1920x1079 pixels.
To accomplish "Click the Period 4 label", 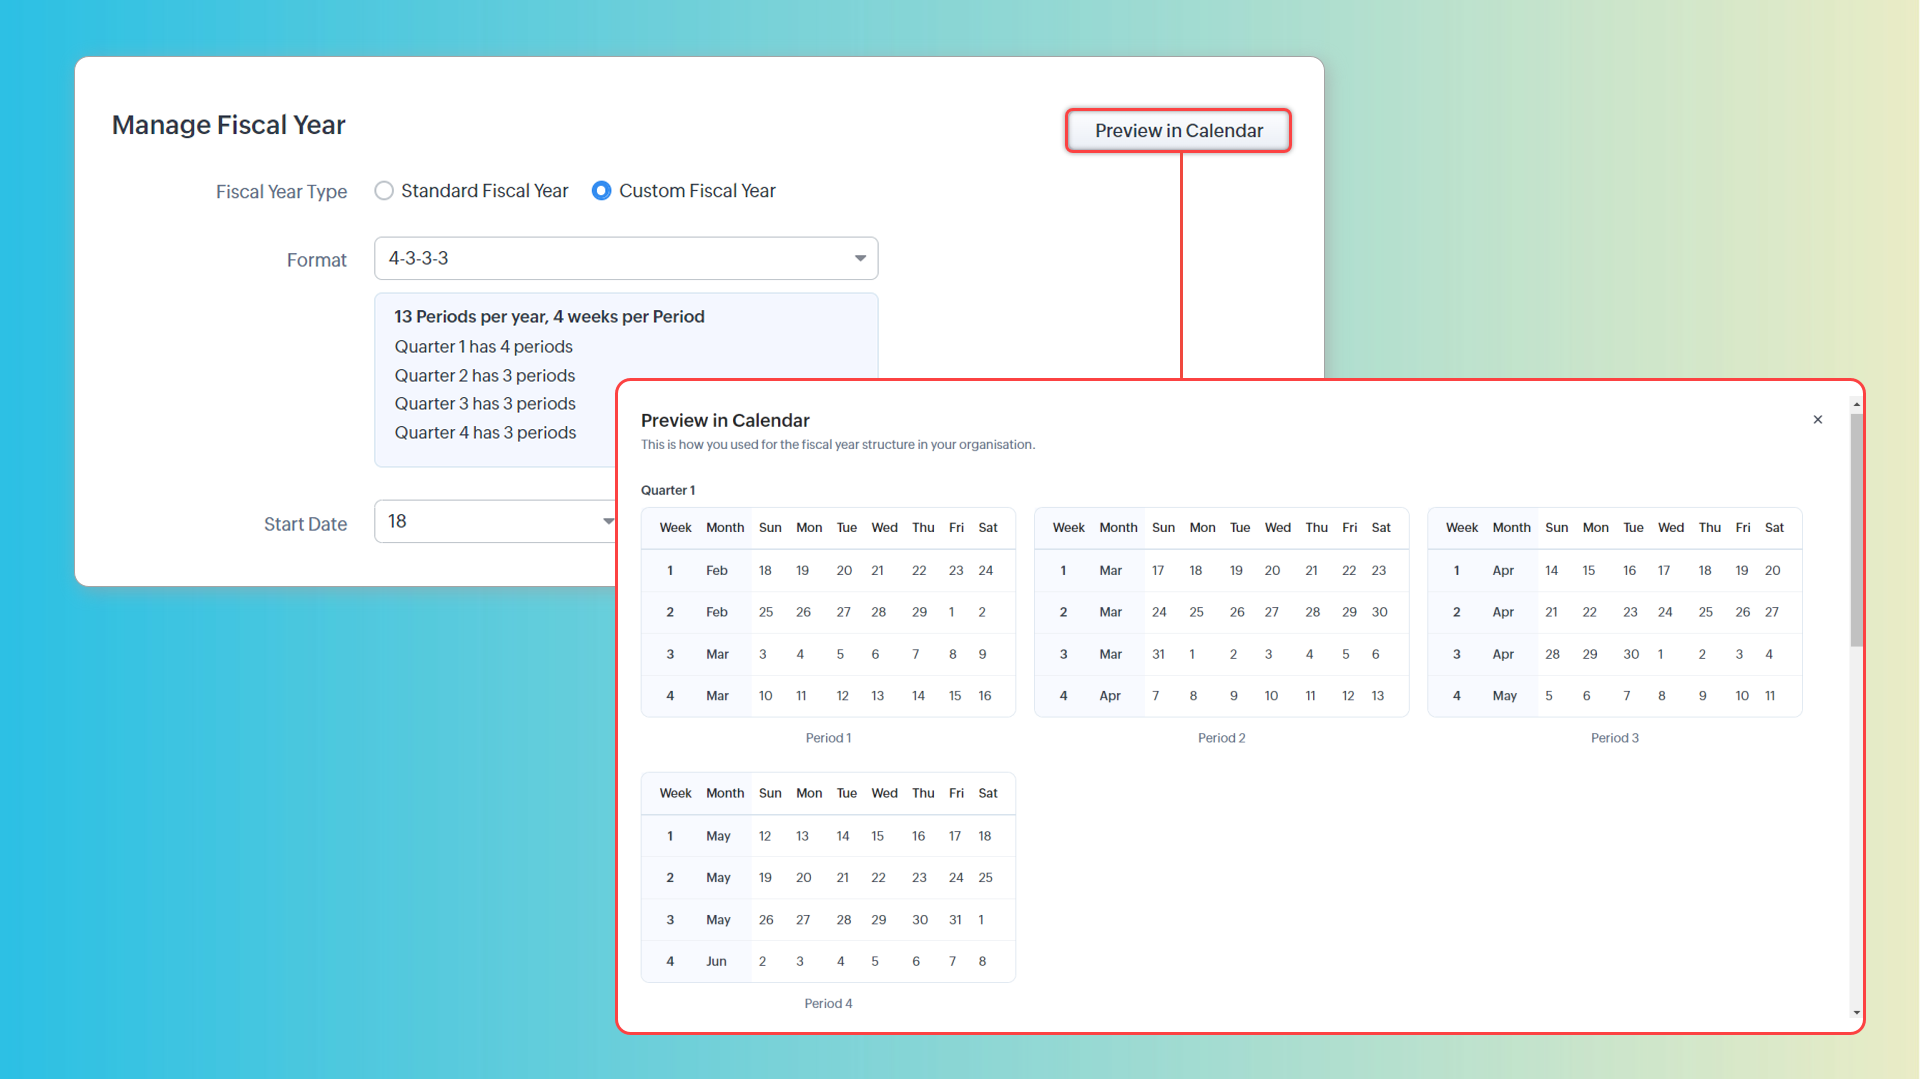I will point(828,1003).
